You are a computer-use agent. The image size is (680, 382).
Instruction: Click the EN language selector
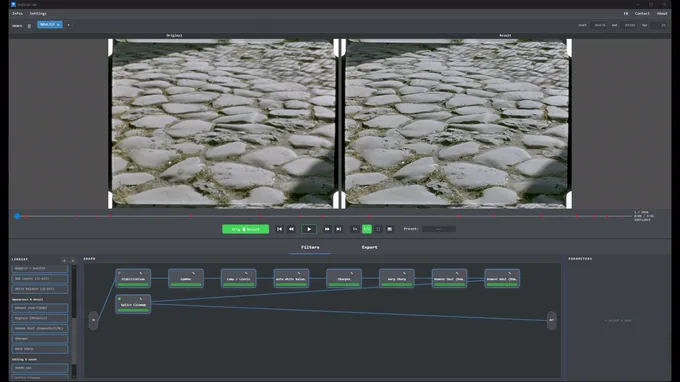[x=626, y=13]
